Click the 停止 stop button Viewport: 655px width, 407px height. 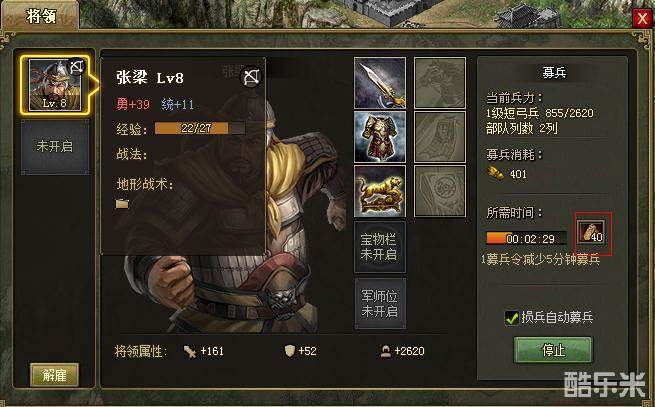tap(553, 350)
